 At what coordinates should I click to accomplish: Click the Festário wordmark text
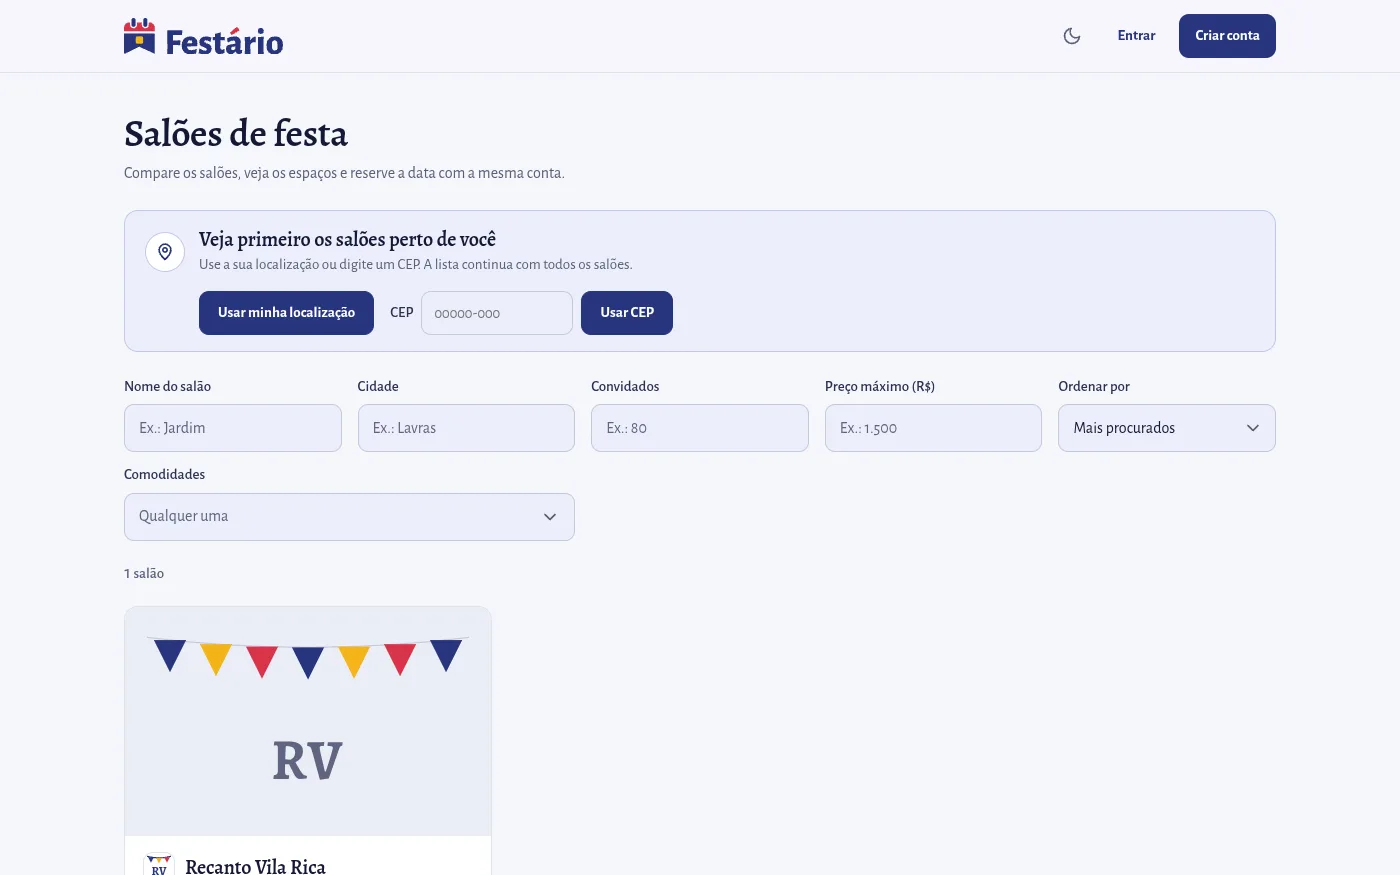pos(224,42)
